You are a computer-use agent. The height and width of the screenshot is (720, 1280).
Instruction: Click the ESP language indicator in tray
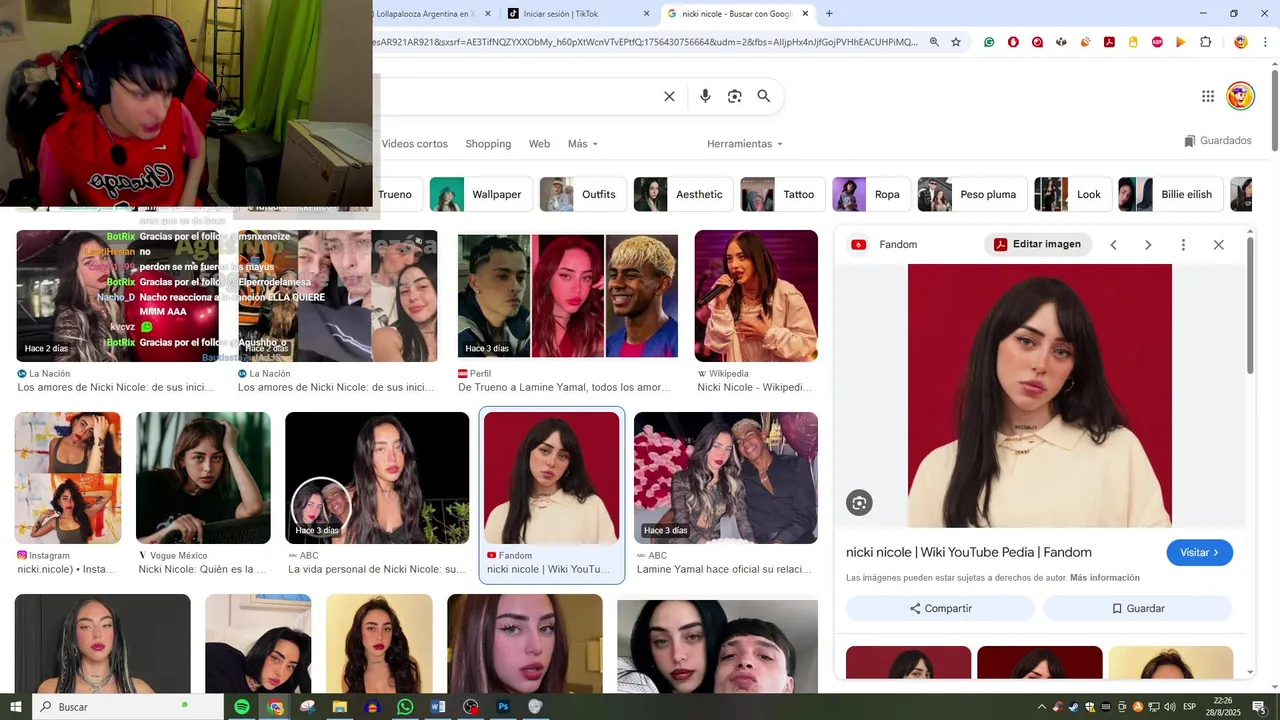[x=1189, y=707]
